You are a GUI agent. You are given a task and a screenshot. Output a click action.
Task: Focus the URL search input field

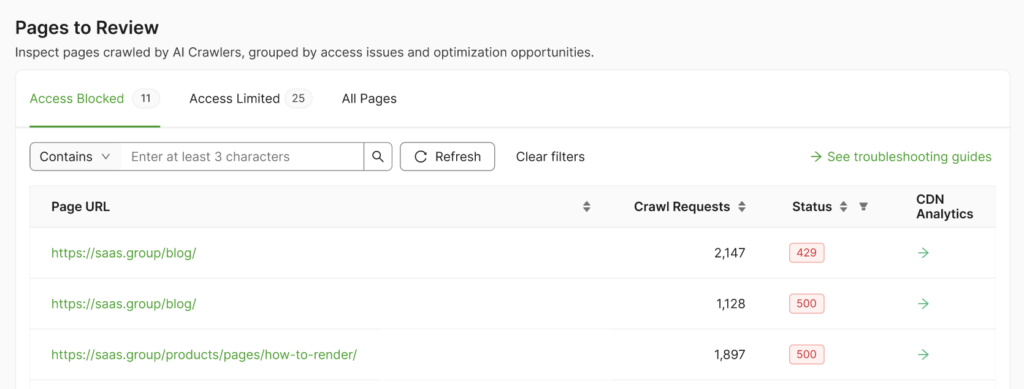point(242,157)
